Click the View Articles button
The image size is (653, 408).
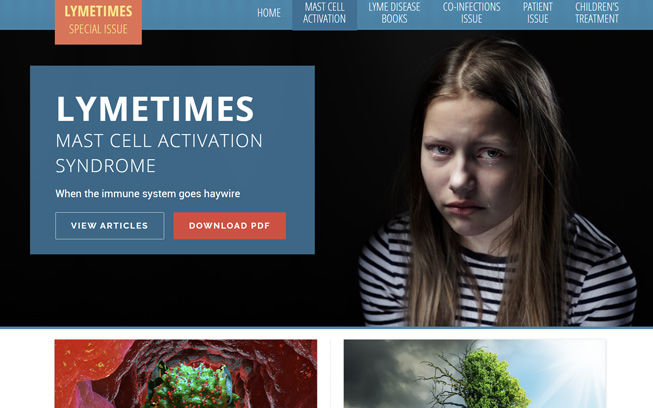coord(110,226)
